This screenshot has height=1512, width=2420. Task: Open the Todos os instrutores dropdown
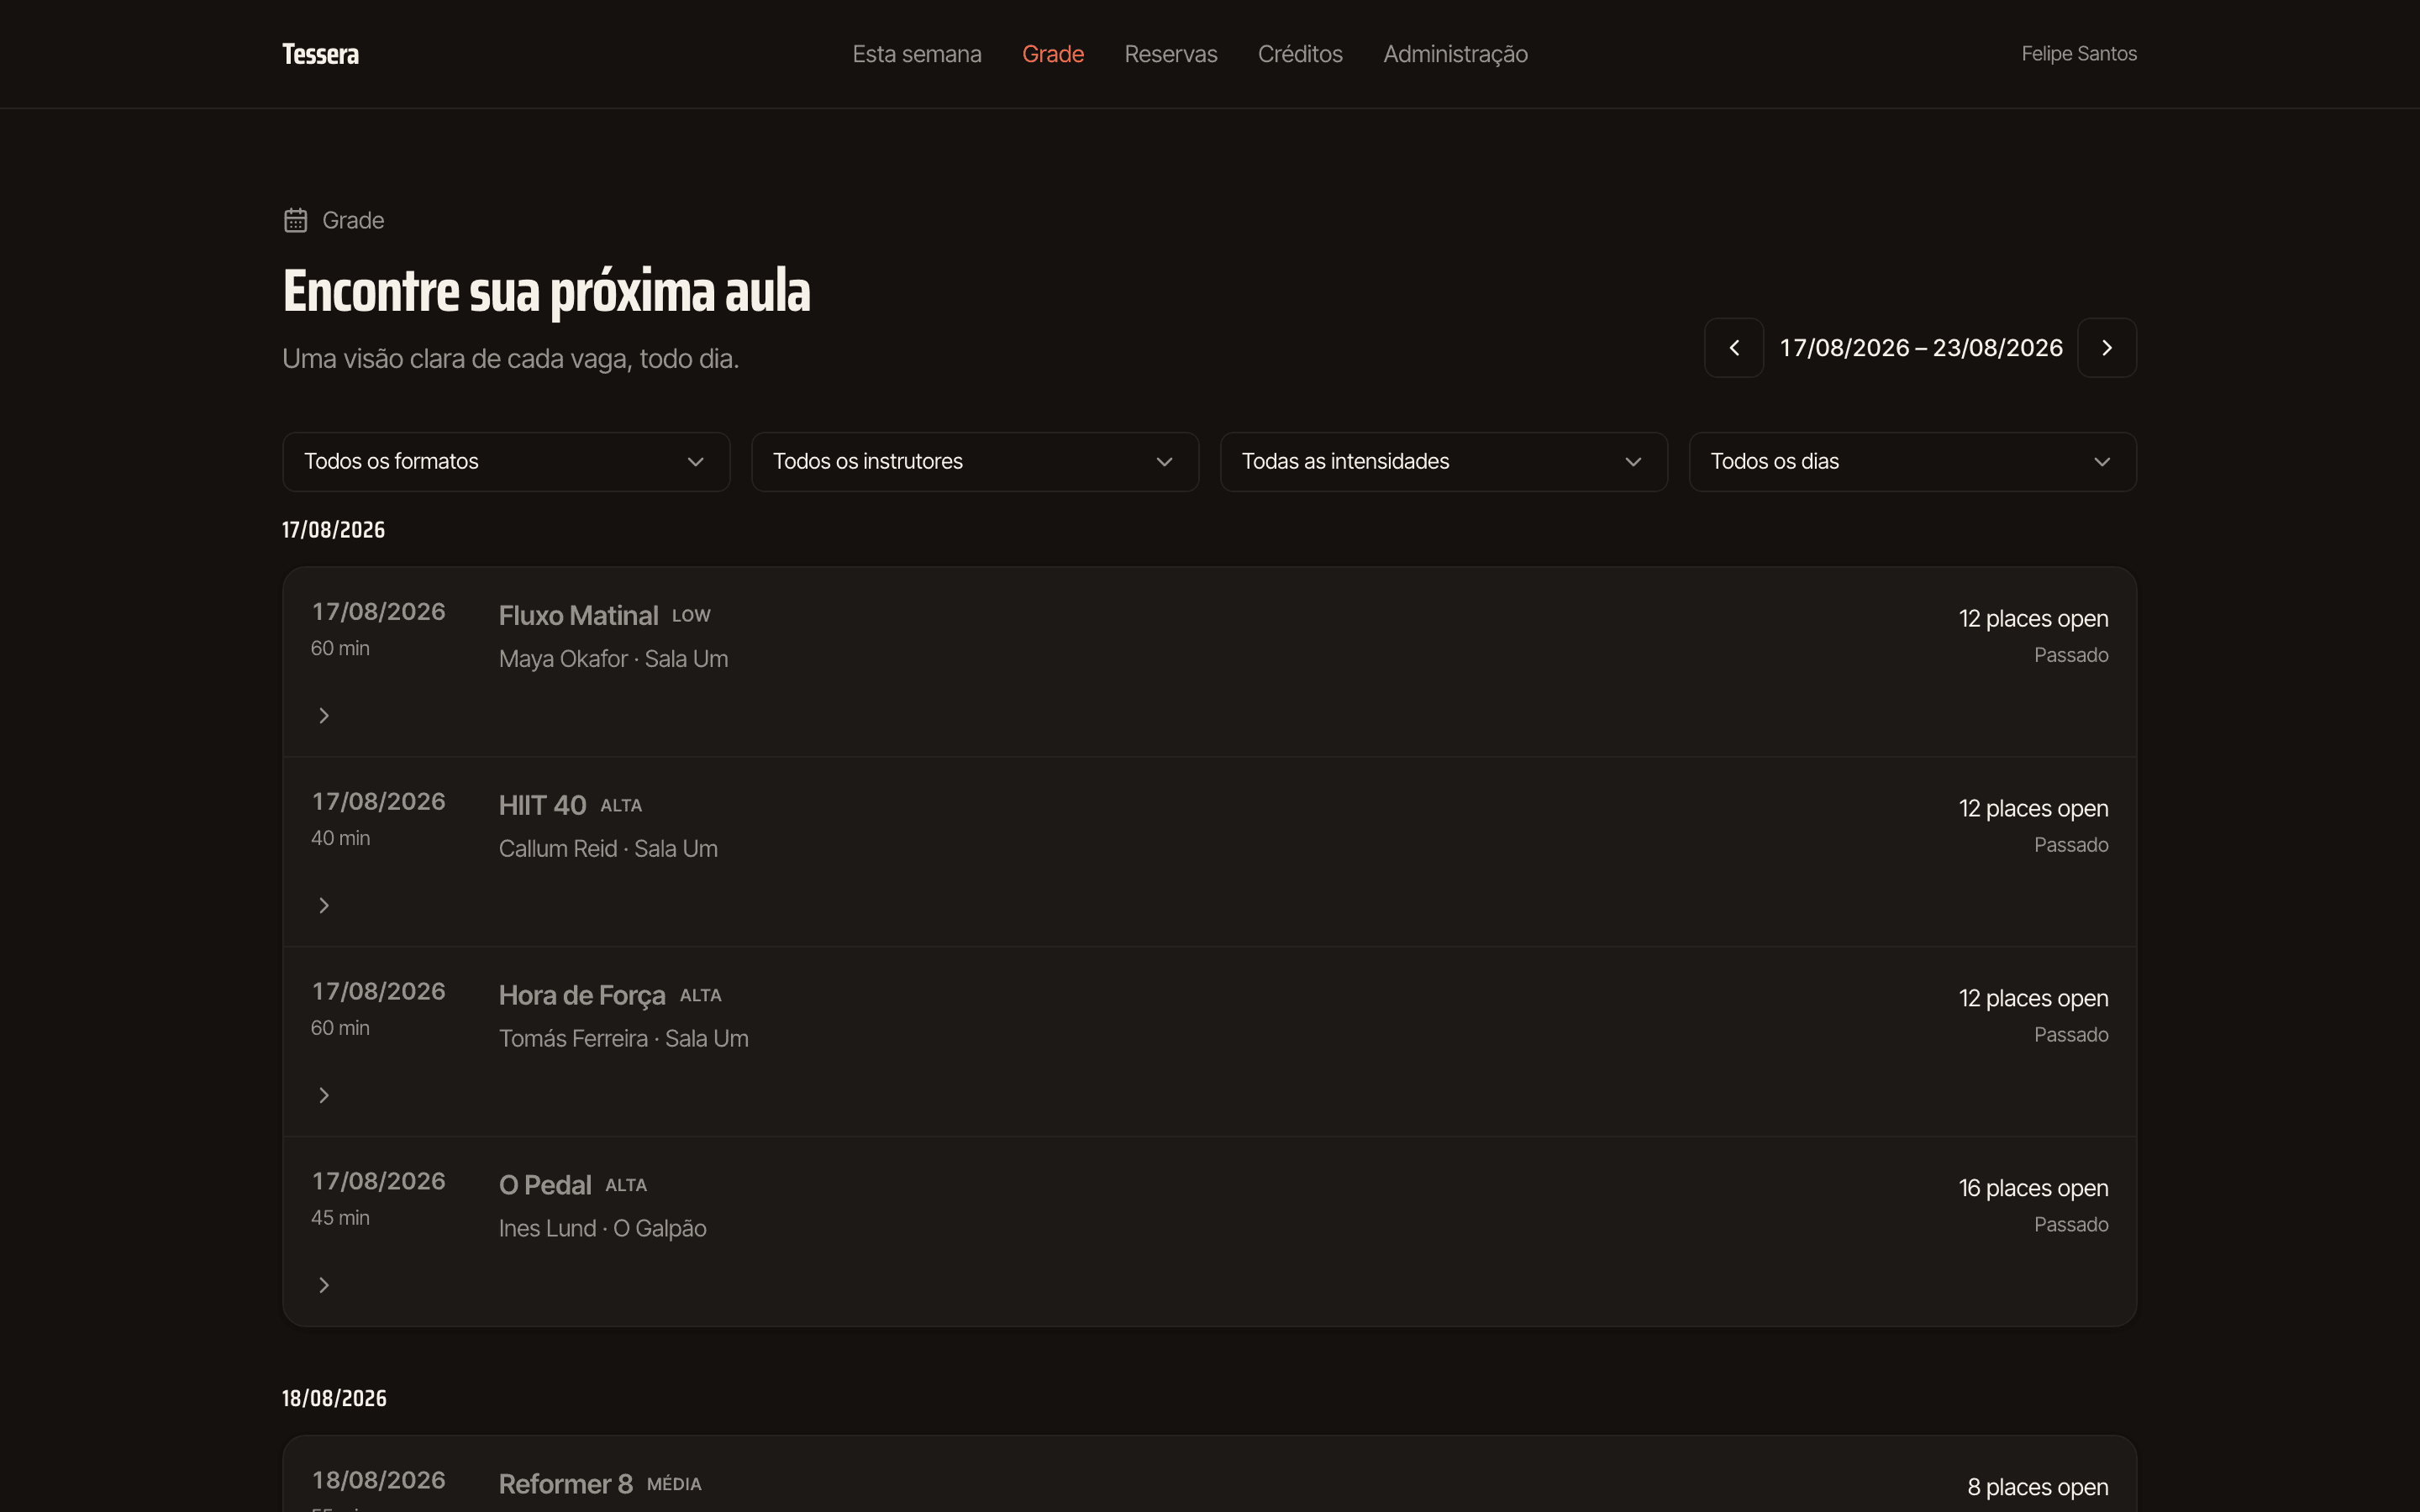tap(975, 461)
